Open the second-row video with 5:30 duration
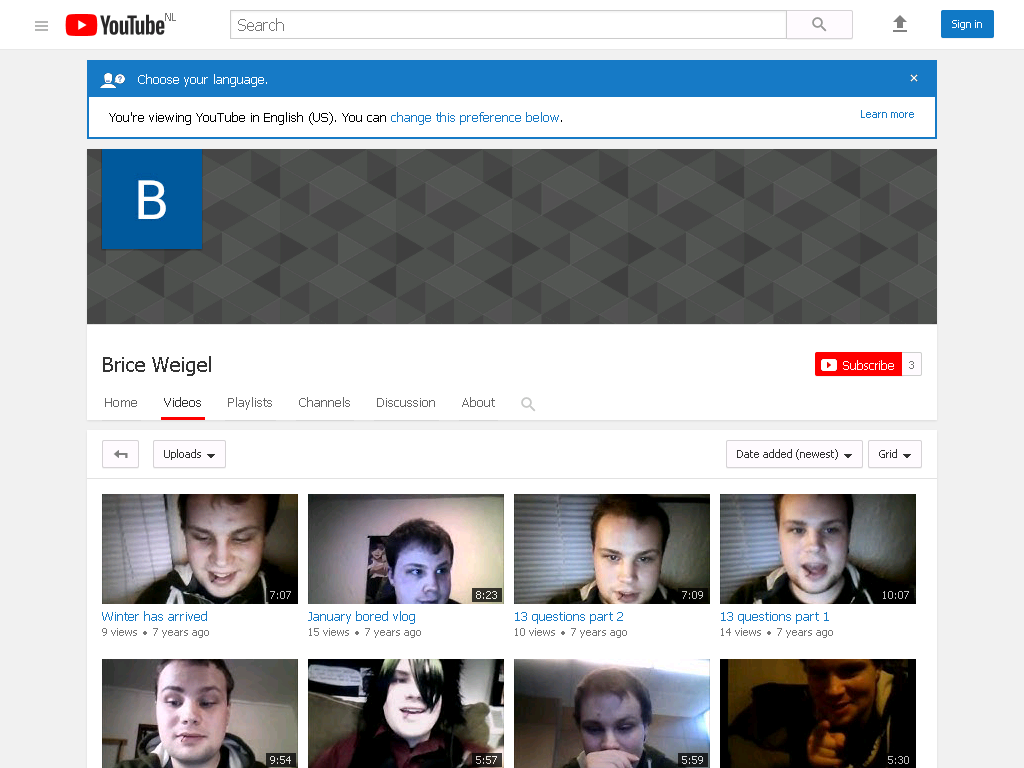Image resolution: width=1024 pixels, height=768 pixels. (x=818, y=713)
